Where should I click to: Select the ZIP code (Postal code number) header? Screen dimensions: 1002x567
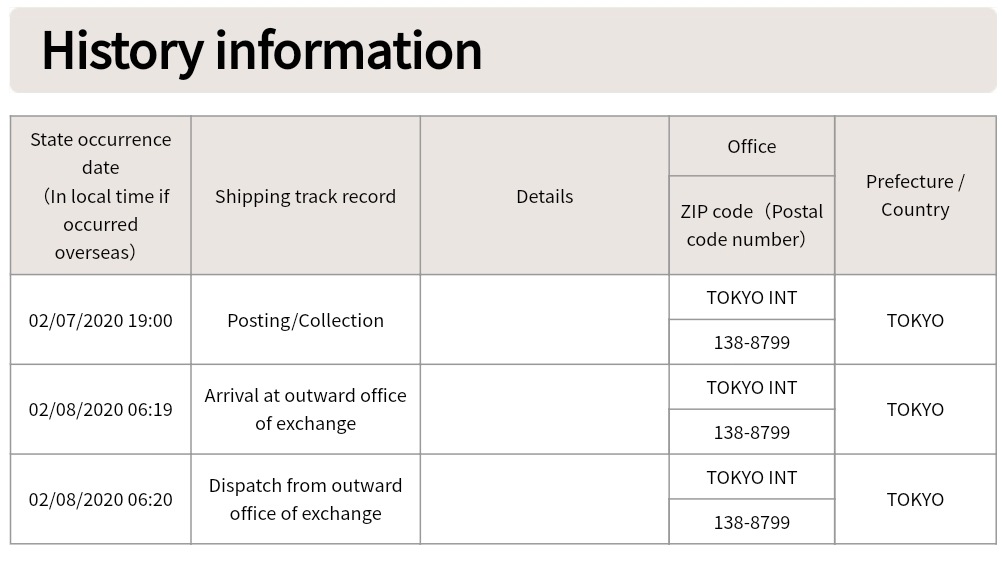coord(752,226)
